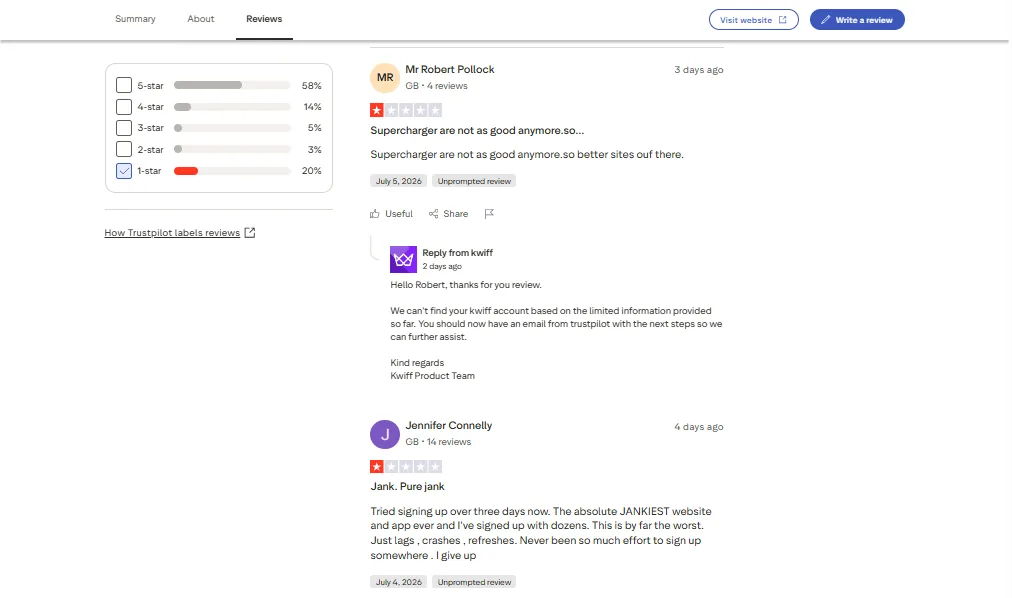The image size is (1012, 598).
Task: Click the external link icon in Visit website
Action: (x=782, y=19)
